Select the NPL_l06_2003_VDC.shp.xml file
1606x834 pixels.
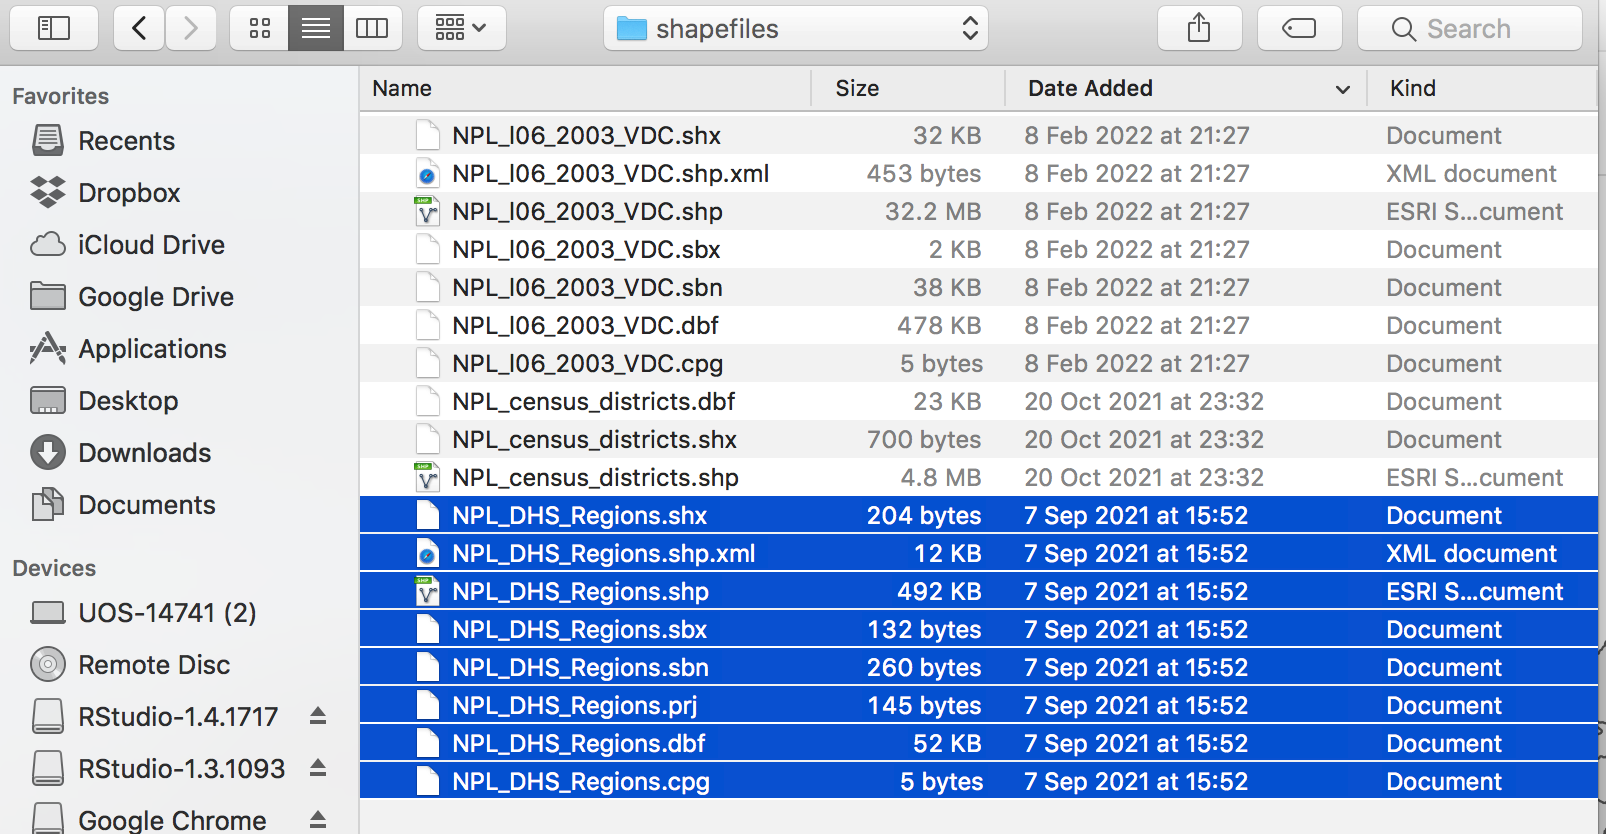click(610, 173)
